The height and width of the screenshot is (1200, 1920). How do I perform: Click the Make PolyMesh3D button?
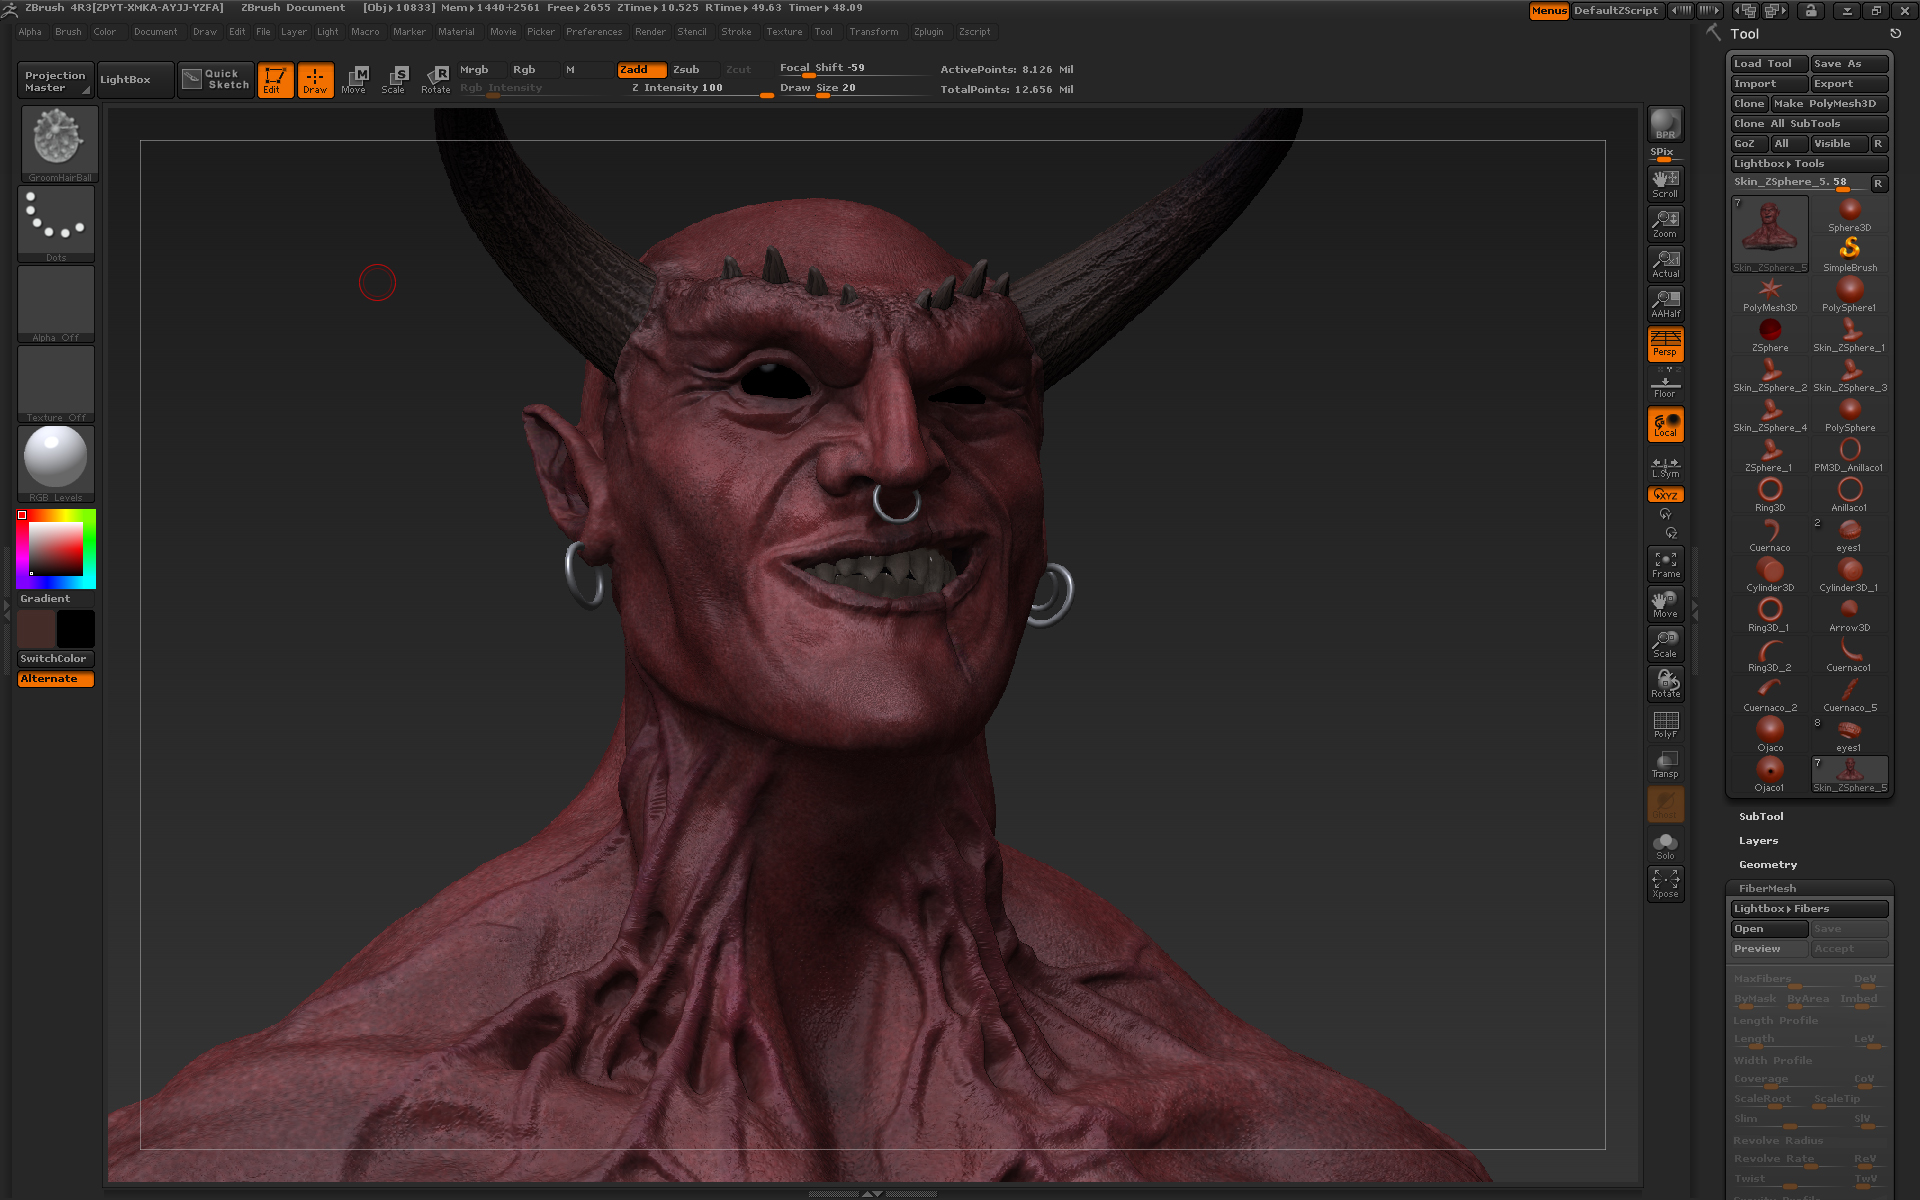tap(1828, 104)
